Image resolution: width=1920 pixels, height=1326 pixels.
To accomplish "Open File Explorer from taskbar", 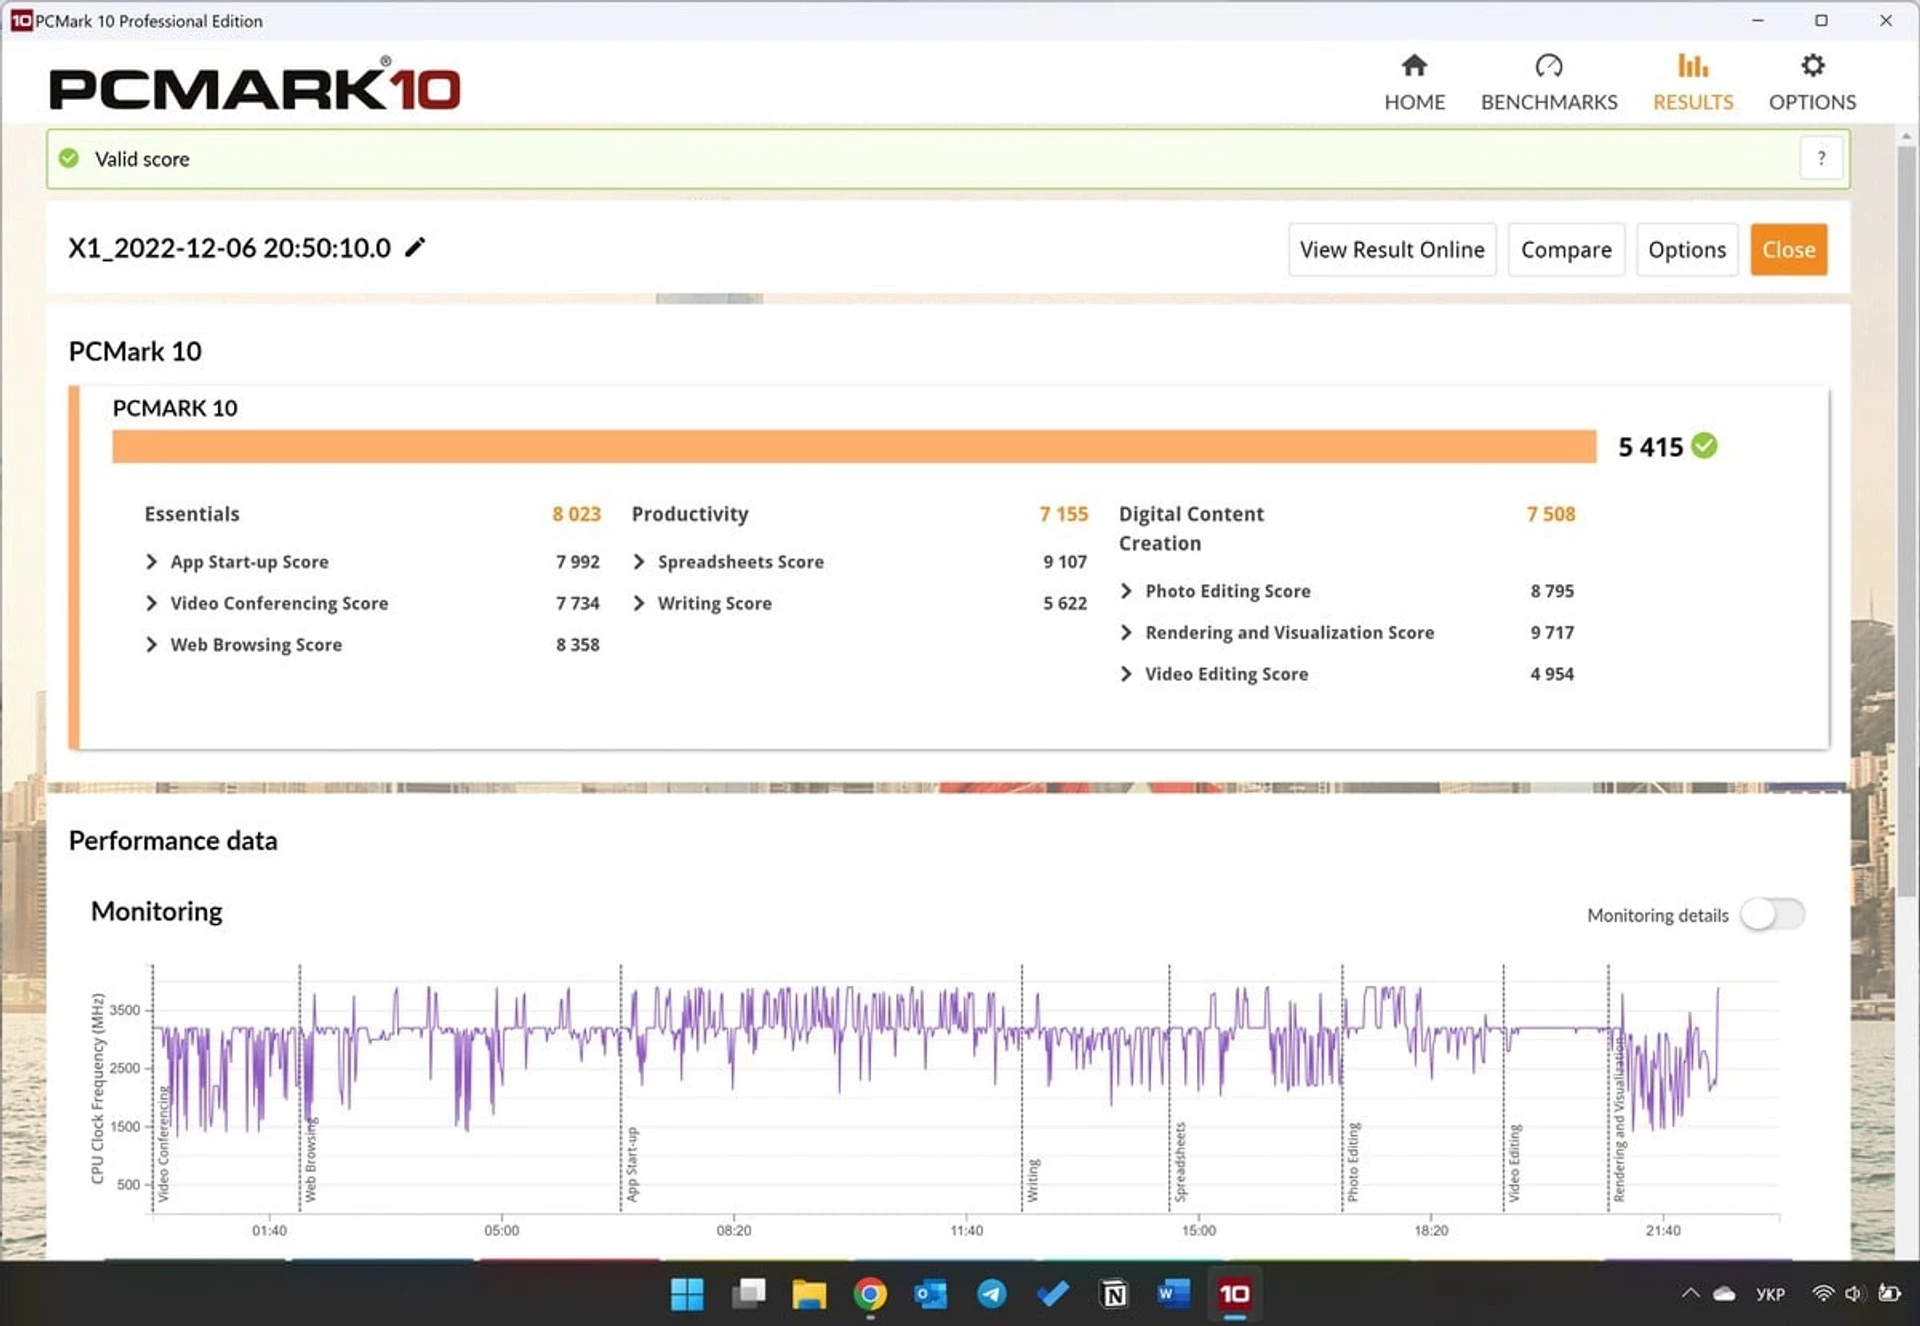I will (x=809, y=1294).
